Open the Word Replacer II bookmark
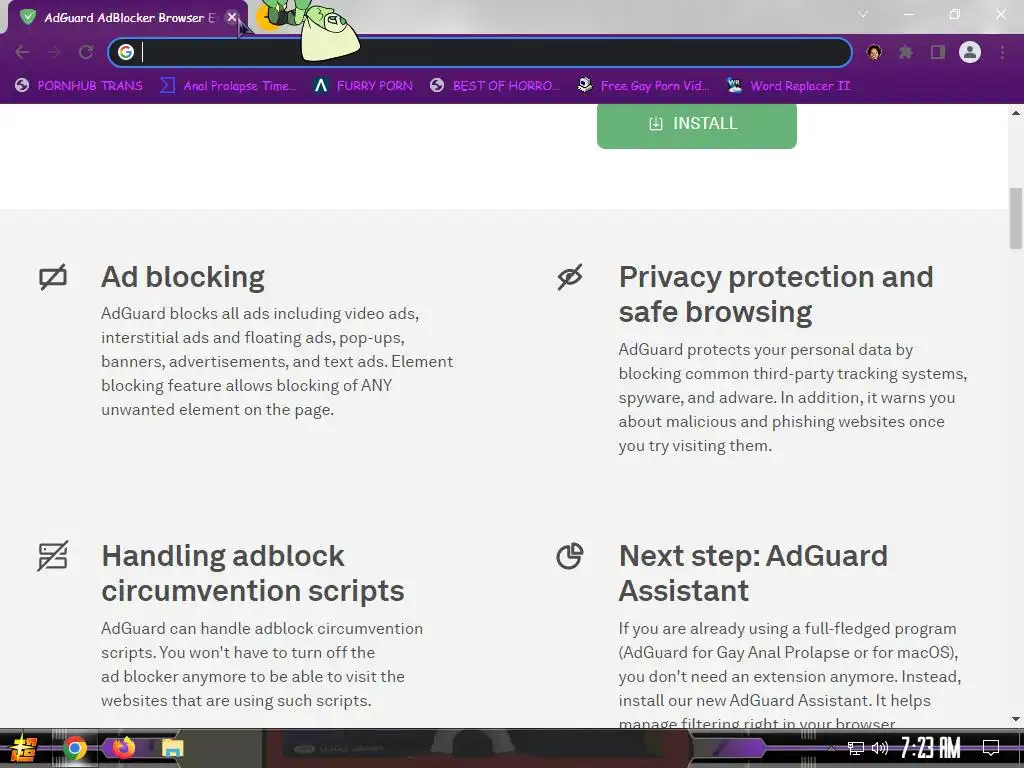This screenshot has width=1024, height=768. (x=788, y=86)
